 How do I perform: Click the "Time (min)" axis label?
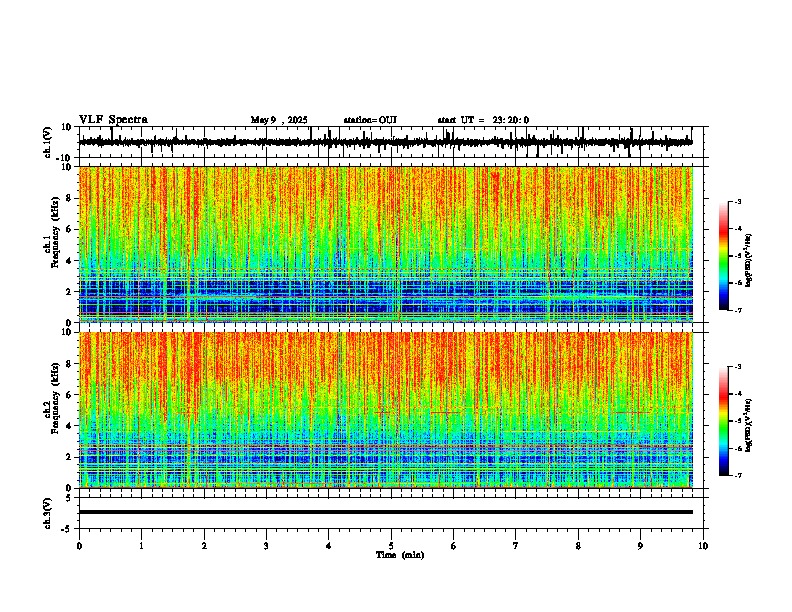(x=400, y=555)
